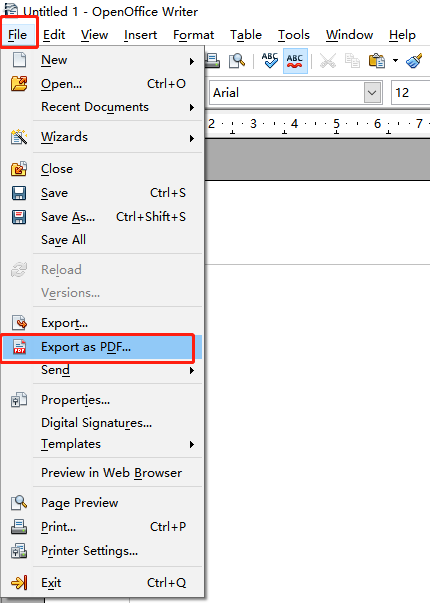
Task: Select Exit from the File menu
Action: pos(103,583)
